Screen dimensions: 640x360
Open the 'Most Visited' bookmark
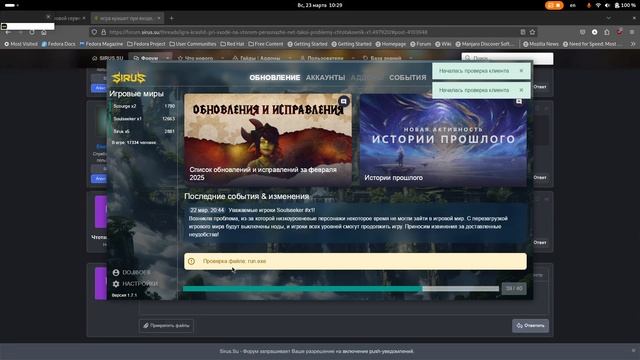click(21, 44)
